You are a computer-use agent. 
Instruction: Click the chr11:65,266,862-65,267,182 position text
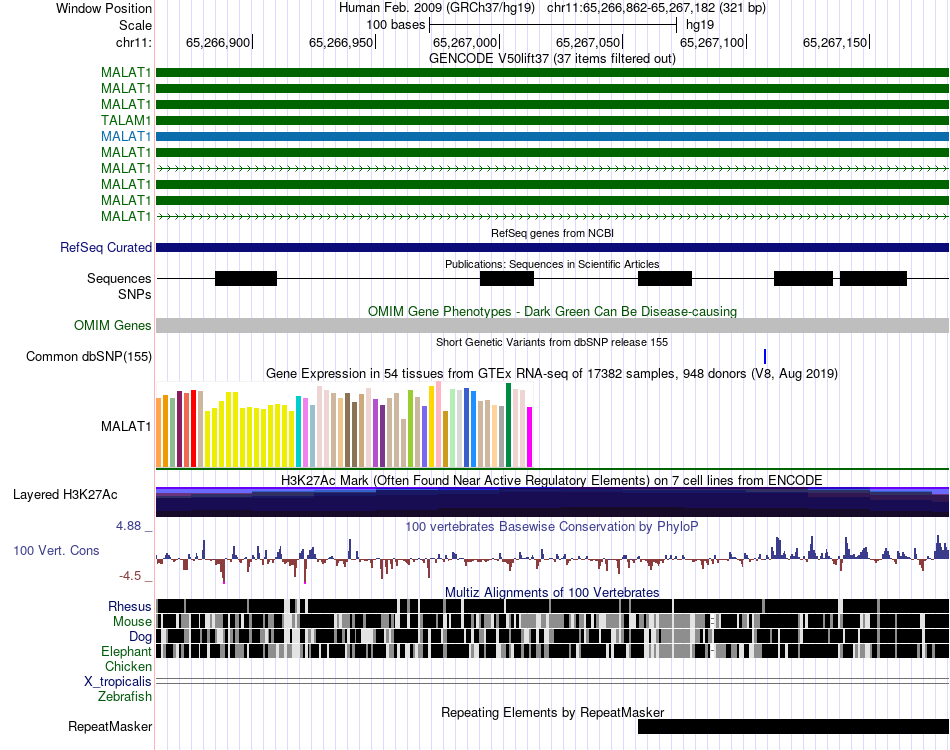pos(656,8)
